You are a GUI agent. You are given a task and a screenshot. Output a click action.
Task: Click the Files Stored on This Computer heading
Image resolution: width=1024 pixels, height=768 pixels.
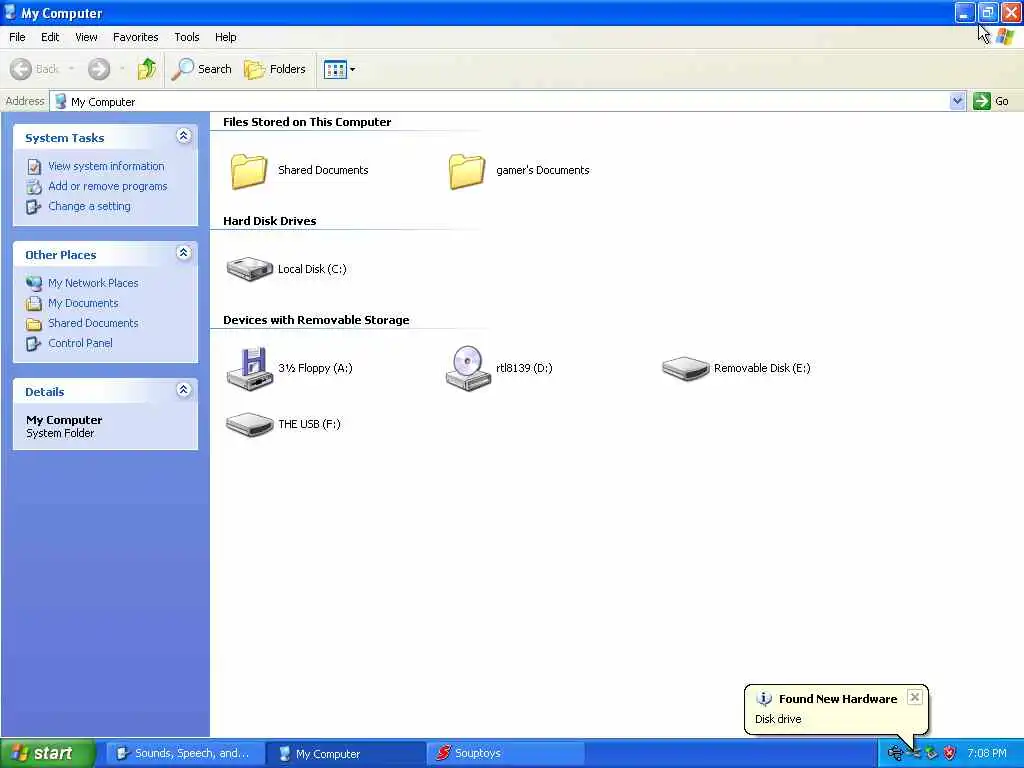pos(307,122)
